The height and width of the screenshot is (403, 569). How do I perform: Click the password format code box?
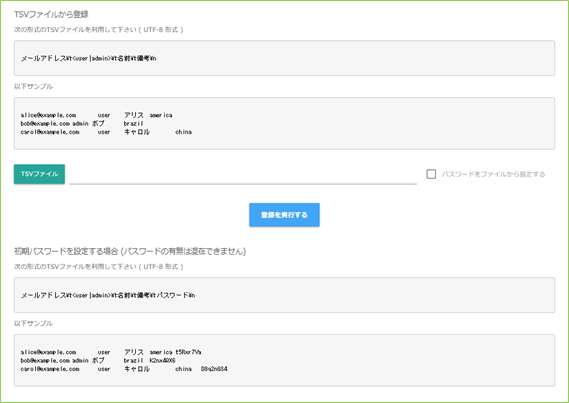click(284, 295)
